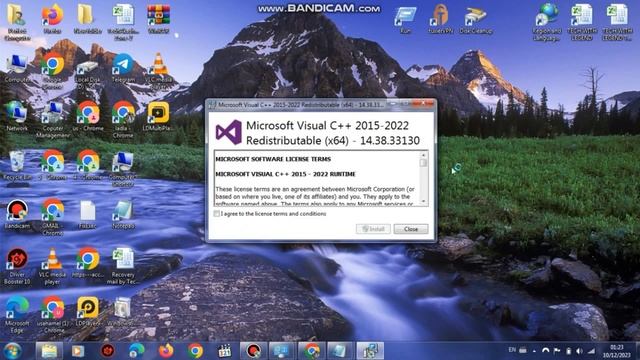
Task: Launch Firefox from the taskbar
Action: pos(166,351)
